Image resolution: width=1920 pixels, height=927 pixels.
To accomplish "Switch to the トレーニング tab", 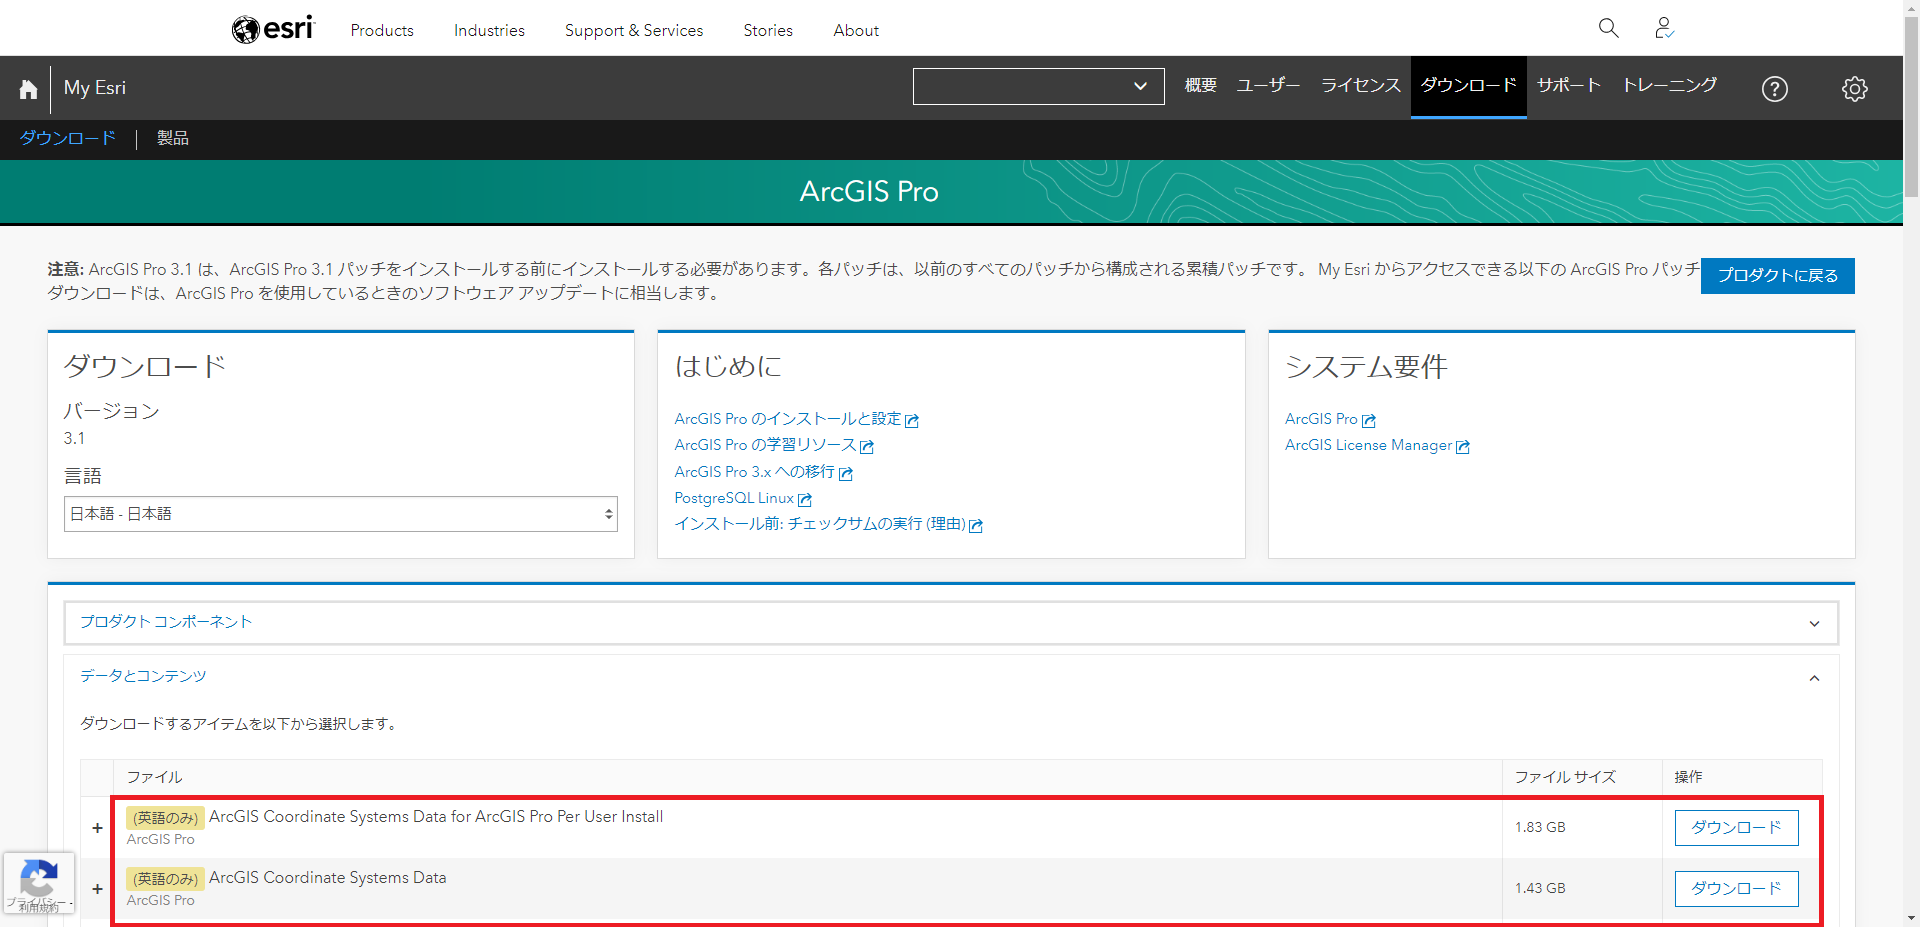I will [1670, 86].
